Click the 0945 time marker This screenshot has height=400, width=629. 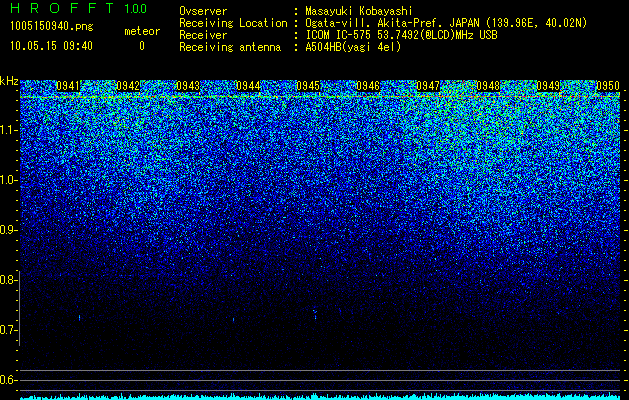tap(308, 86)
